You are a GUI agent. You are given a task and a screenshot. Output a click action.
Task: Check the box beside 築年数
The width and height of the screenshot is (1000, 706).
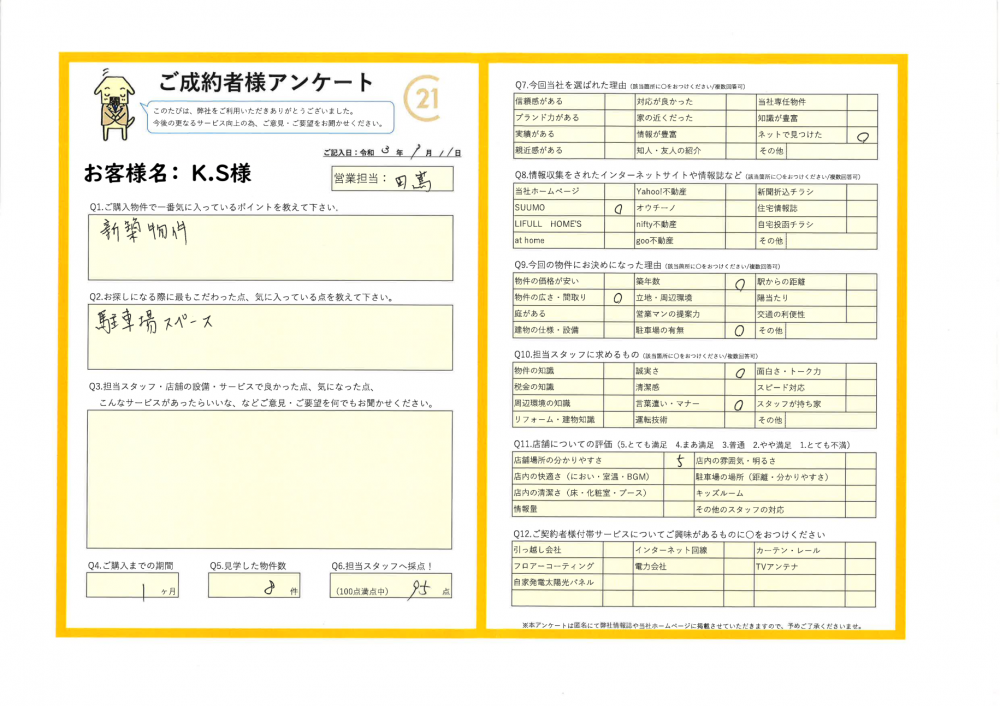coord(740,282)
